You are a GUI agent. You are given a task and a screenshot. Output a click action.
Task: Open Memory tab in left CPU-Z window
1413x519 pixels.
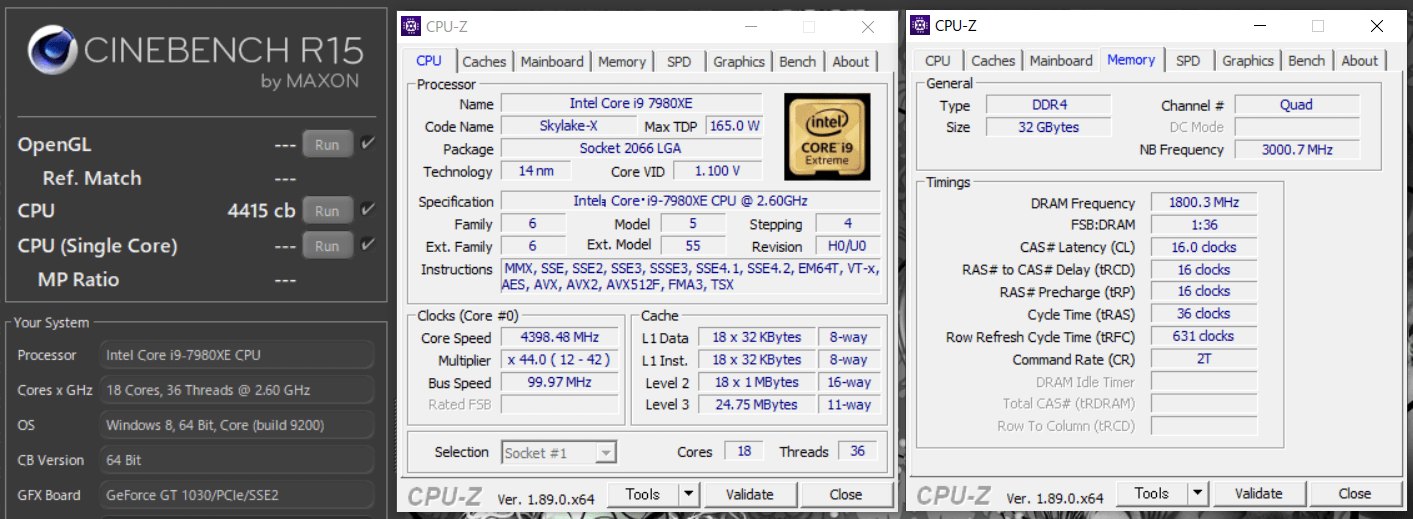click(622, 62)
